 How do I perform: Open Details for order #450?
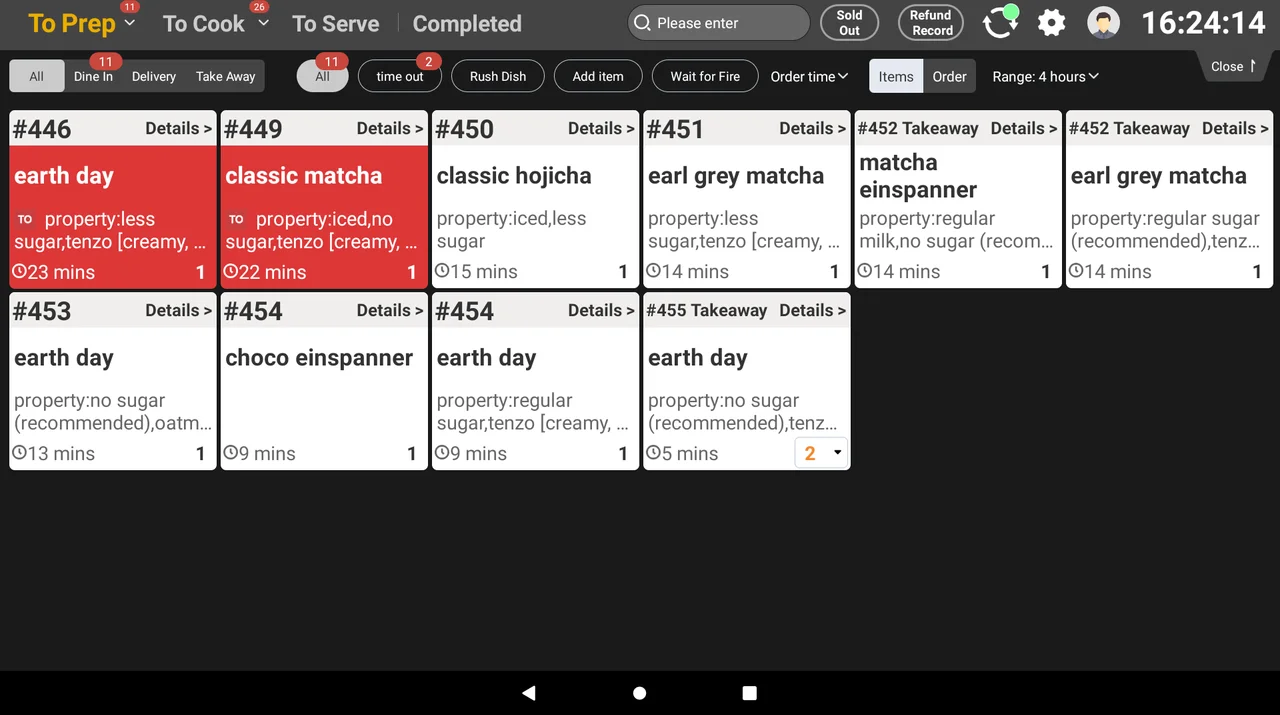pos(601,128)
